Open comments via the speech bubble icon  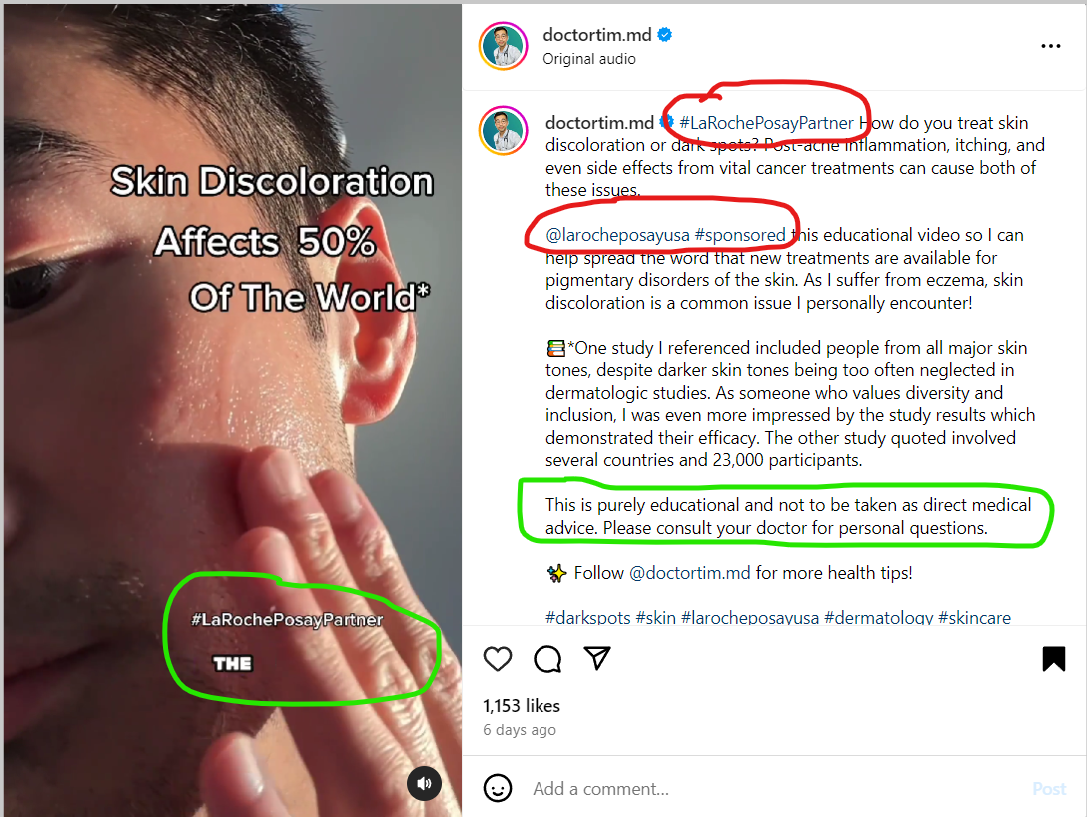click(x=548, y=658)
